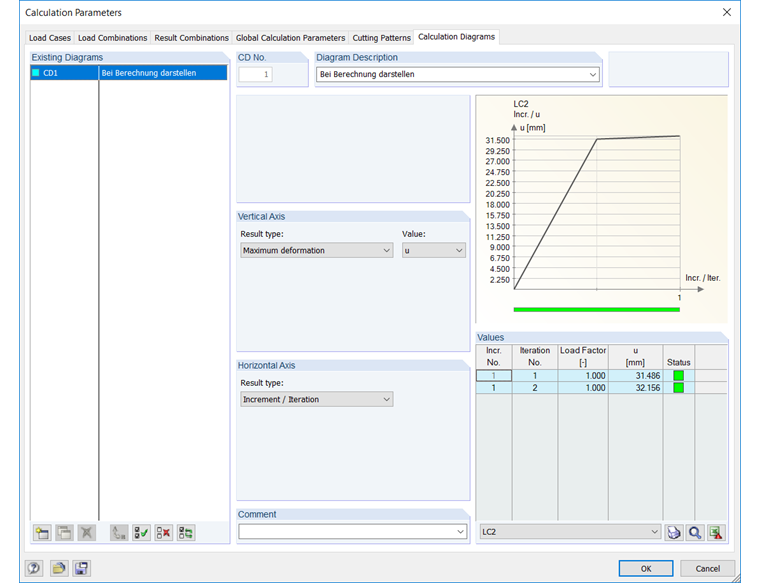Select the Calculation Diagrams tab
Screen dimensions: 760x583
pos(457,37)
